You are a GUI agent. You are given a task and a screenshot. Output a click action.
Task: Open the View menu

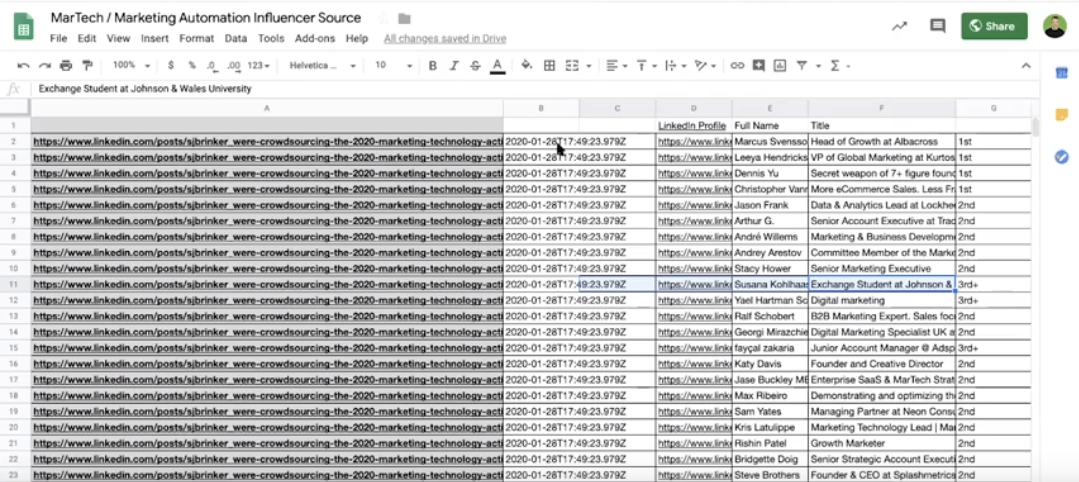(x=118, y=39)
